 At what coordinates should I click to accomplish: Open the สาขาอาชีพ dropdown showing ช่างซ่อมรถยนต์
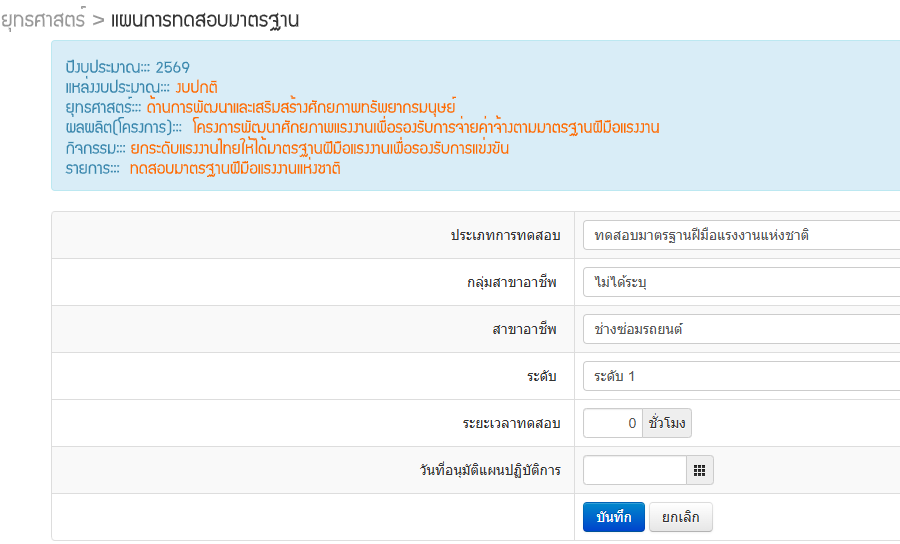coord(740,329)
